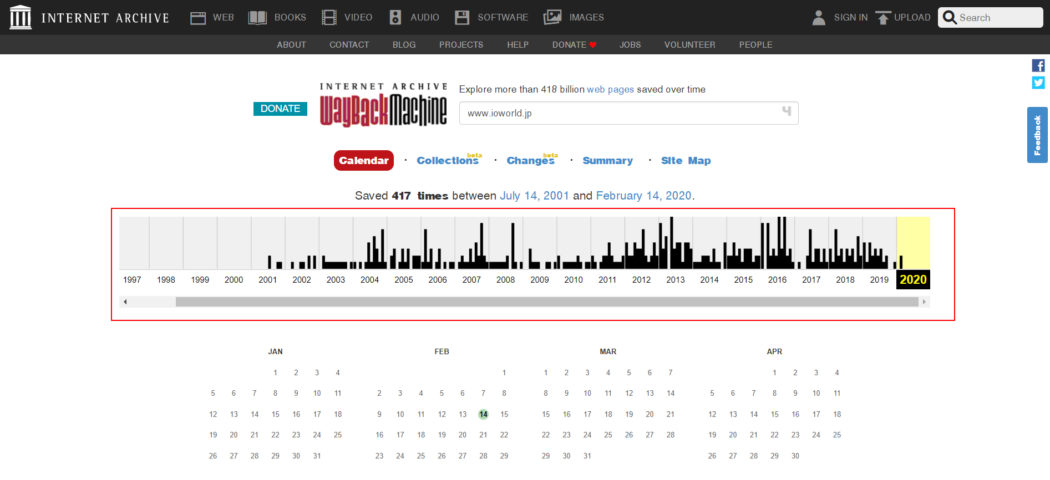Open the Video filmstrip icon
The width and height of the screenshot is (1050, 480).
[329, 18]
